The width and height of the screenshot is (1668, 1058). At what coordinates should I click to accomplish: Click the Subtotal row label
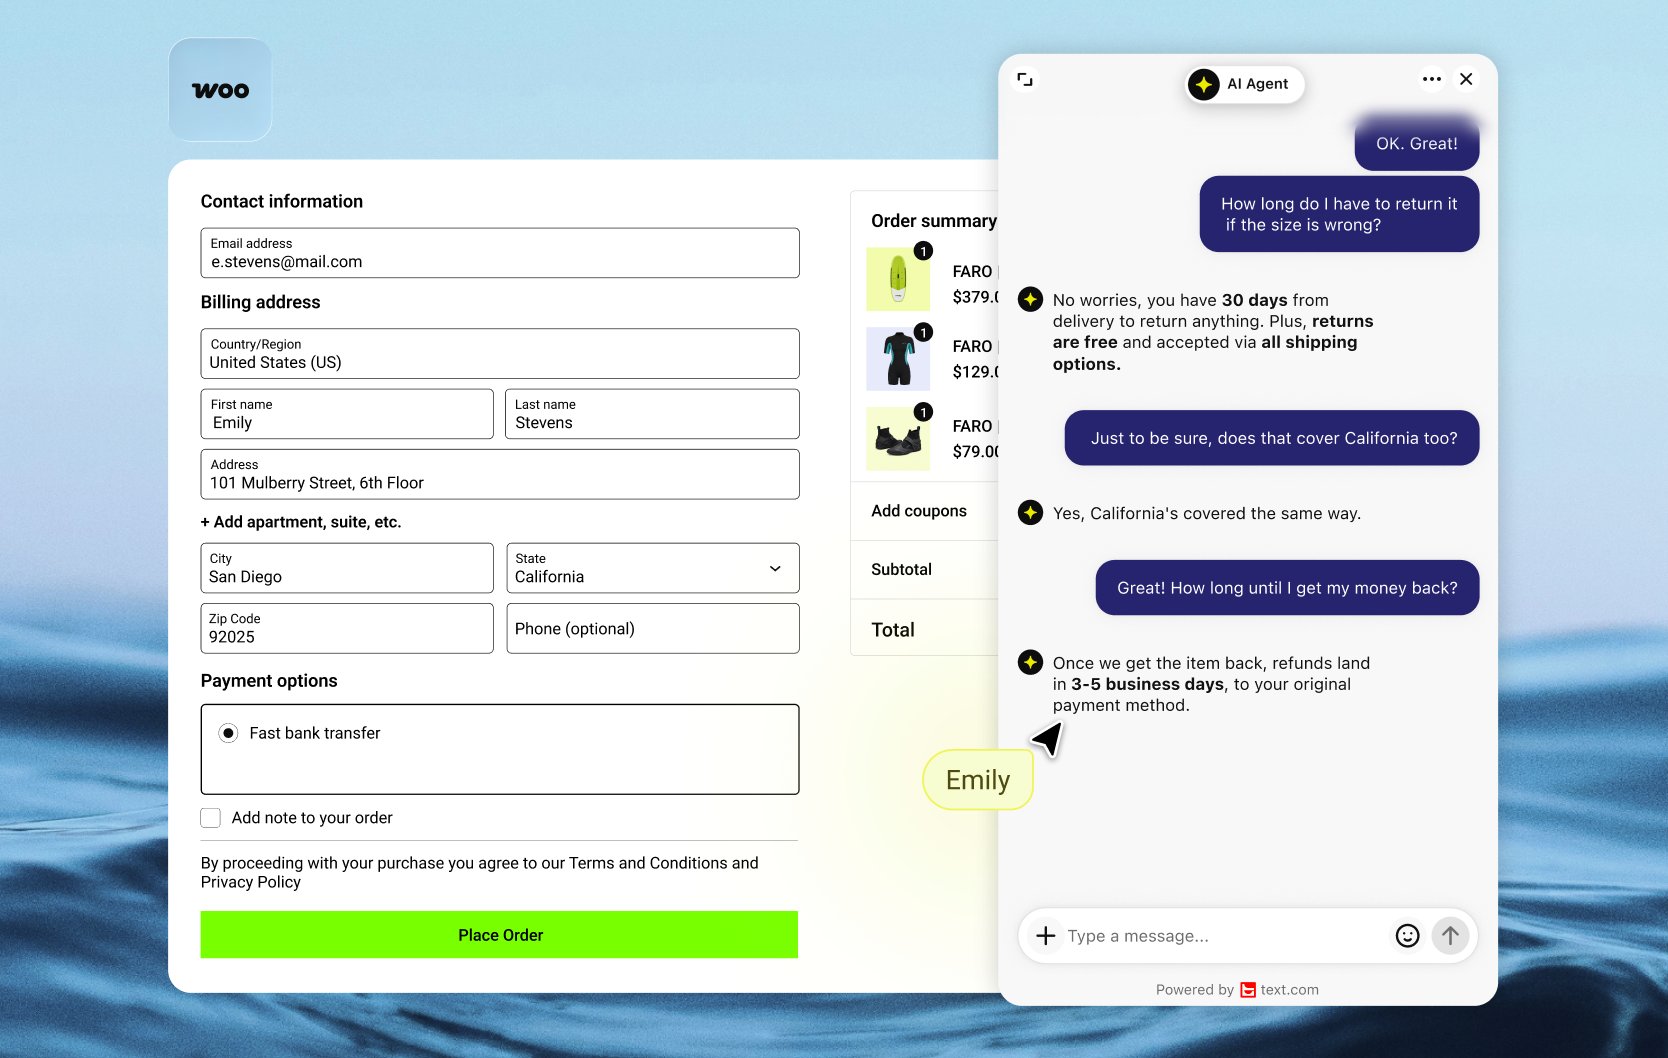[901, 569]
